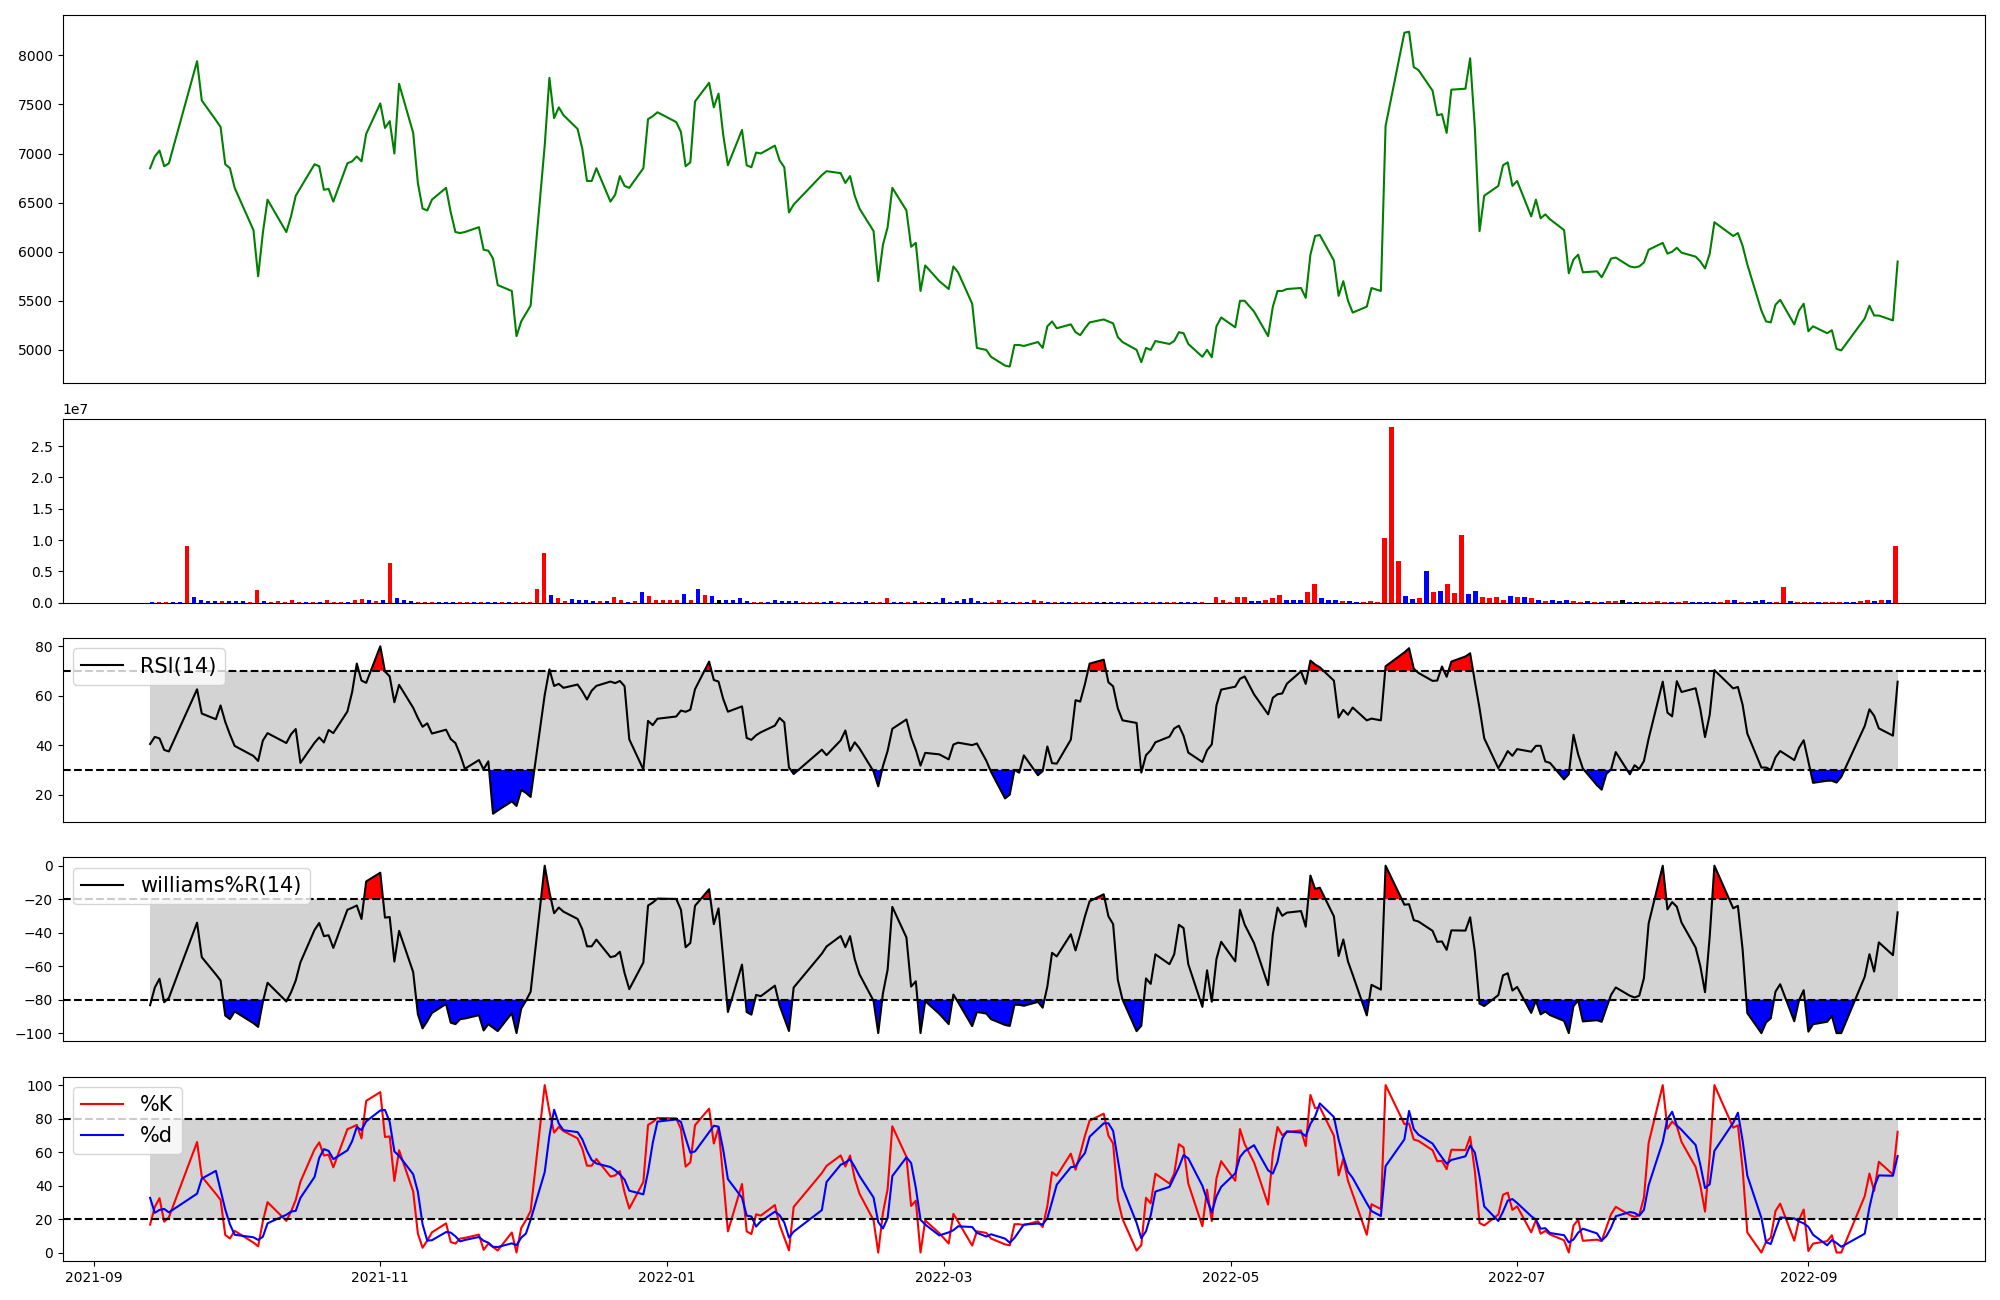Click the tallest red volume bar
Screen dimensions: 2000x1300
click(x=1391, y=515)
